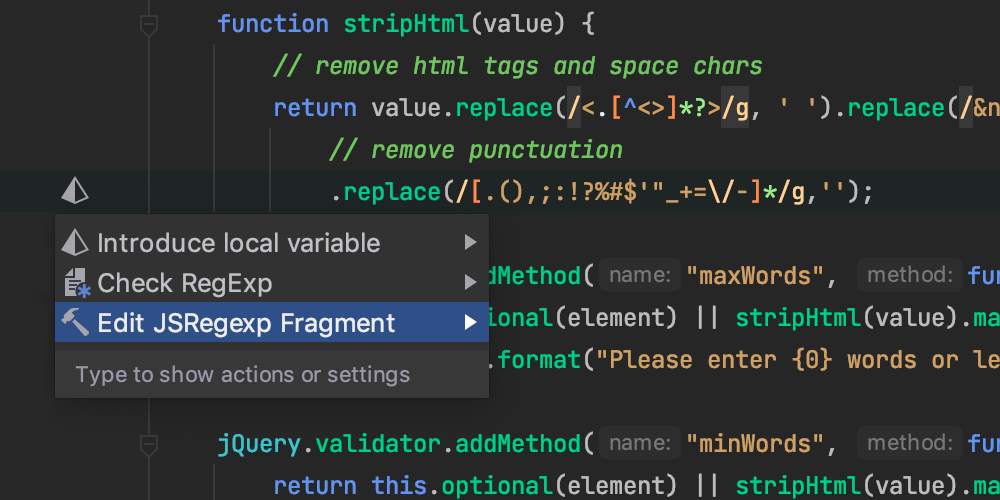Click the Check RegExp document icon
1000x500 pixels.
click(x=76, y=283)
